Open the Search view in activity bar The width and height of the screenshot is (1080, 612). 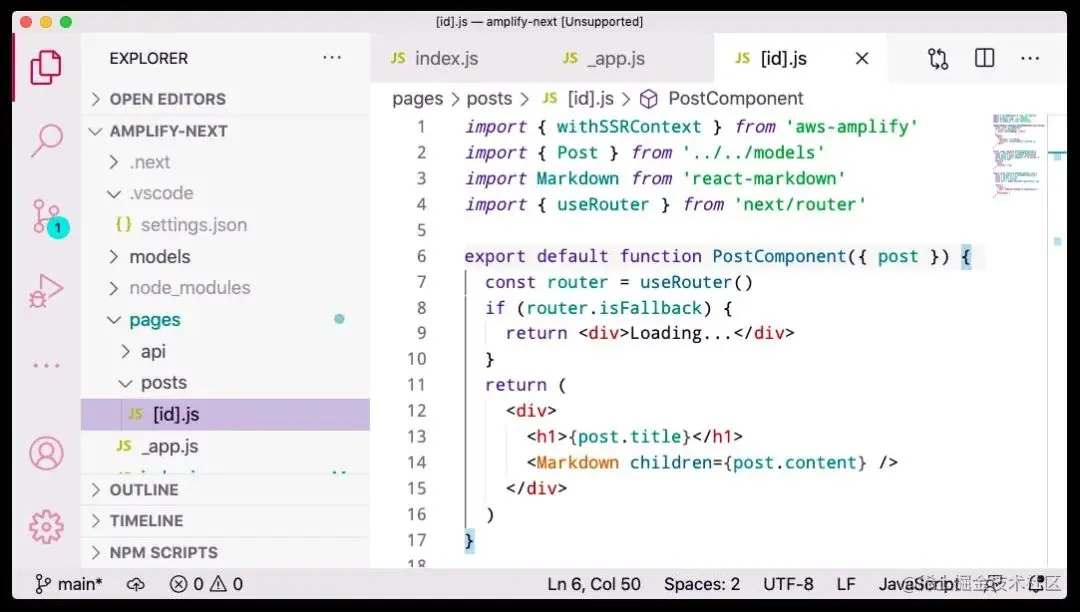coord(46,141)
